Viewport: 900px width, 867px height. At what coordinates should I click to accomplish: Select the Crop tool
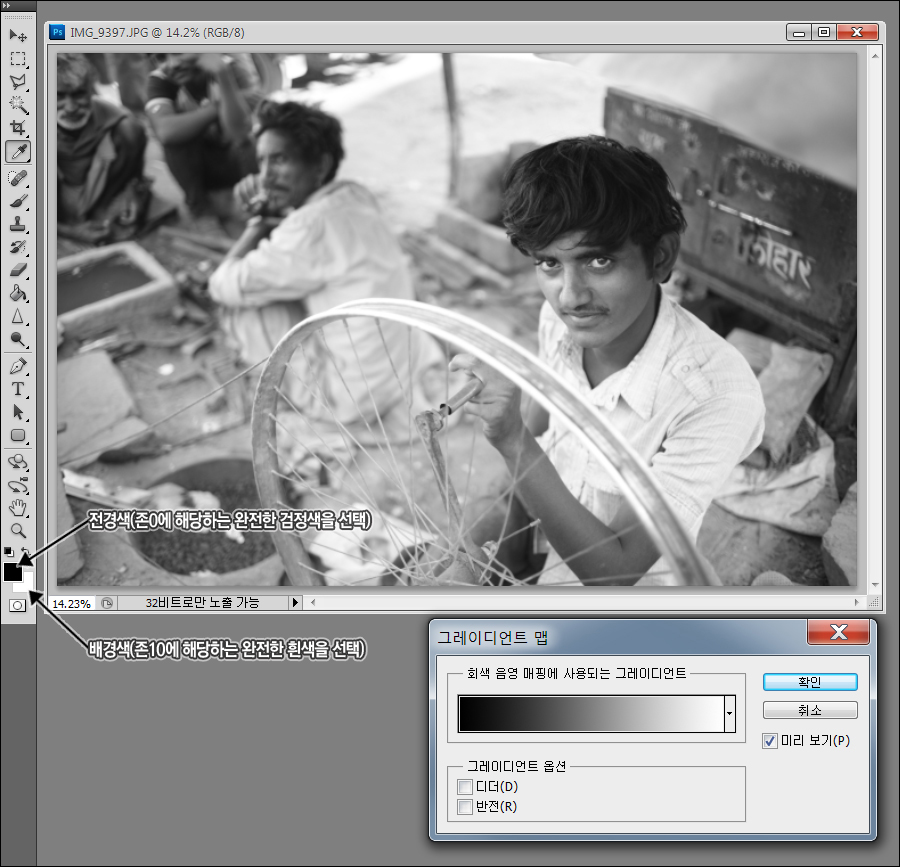(x=18, y=127)
